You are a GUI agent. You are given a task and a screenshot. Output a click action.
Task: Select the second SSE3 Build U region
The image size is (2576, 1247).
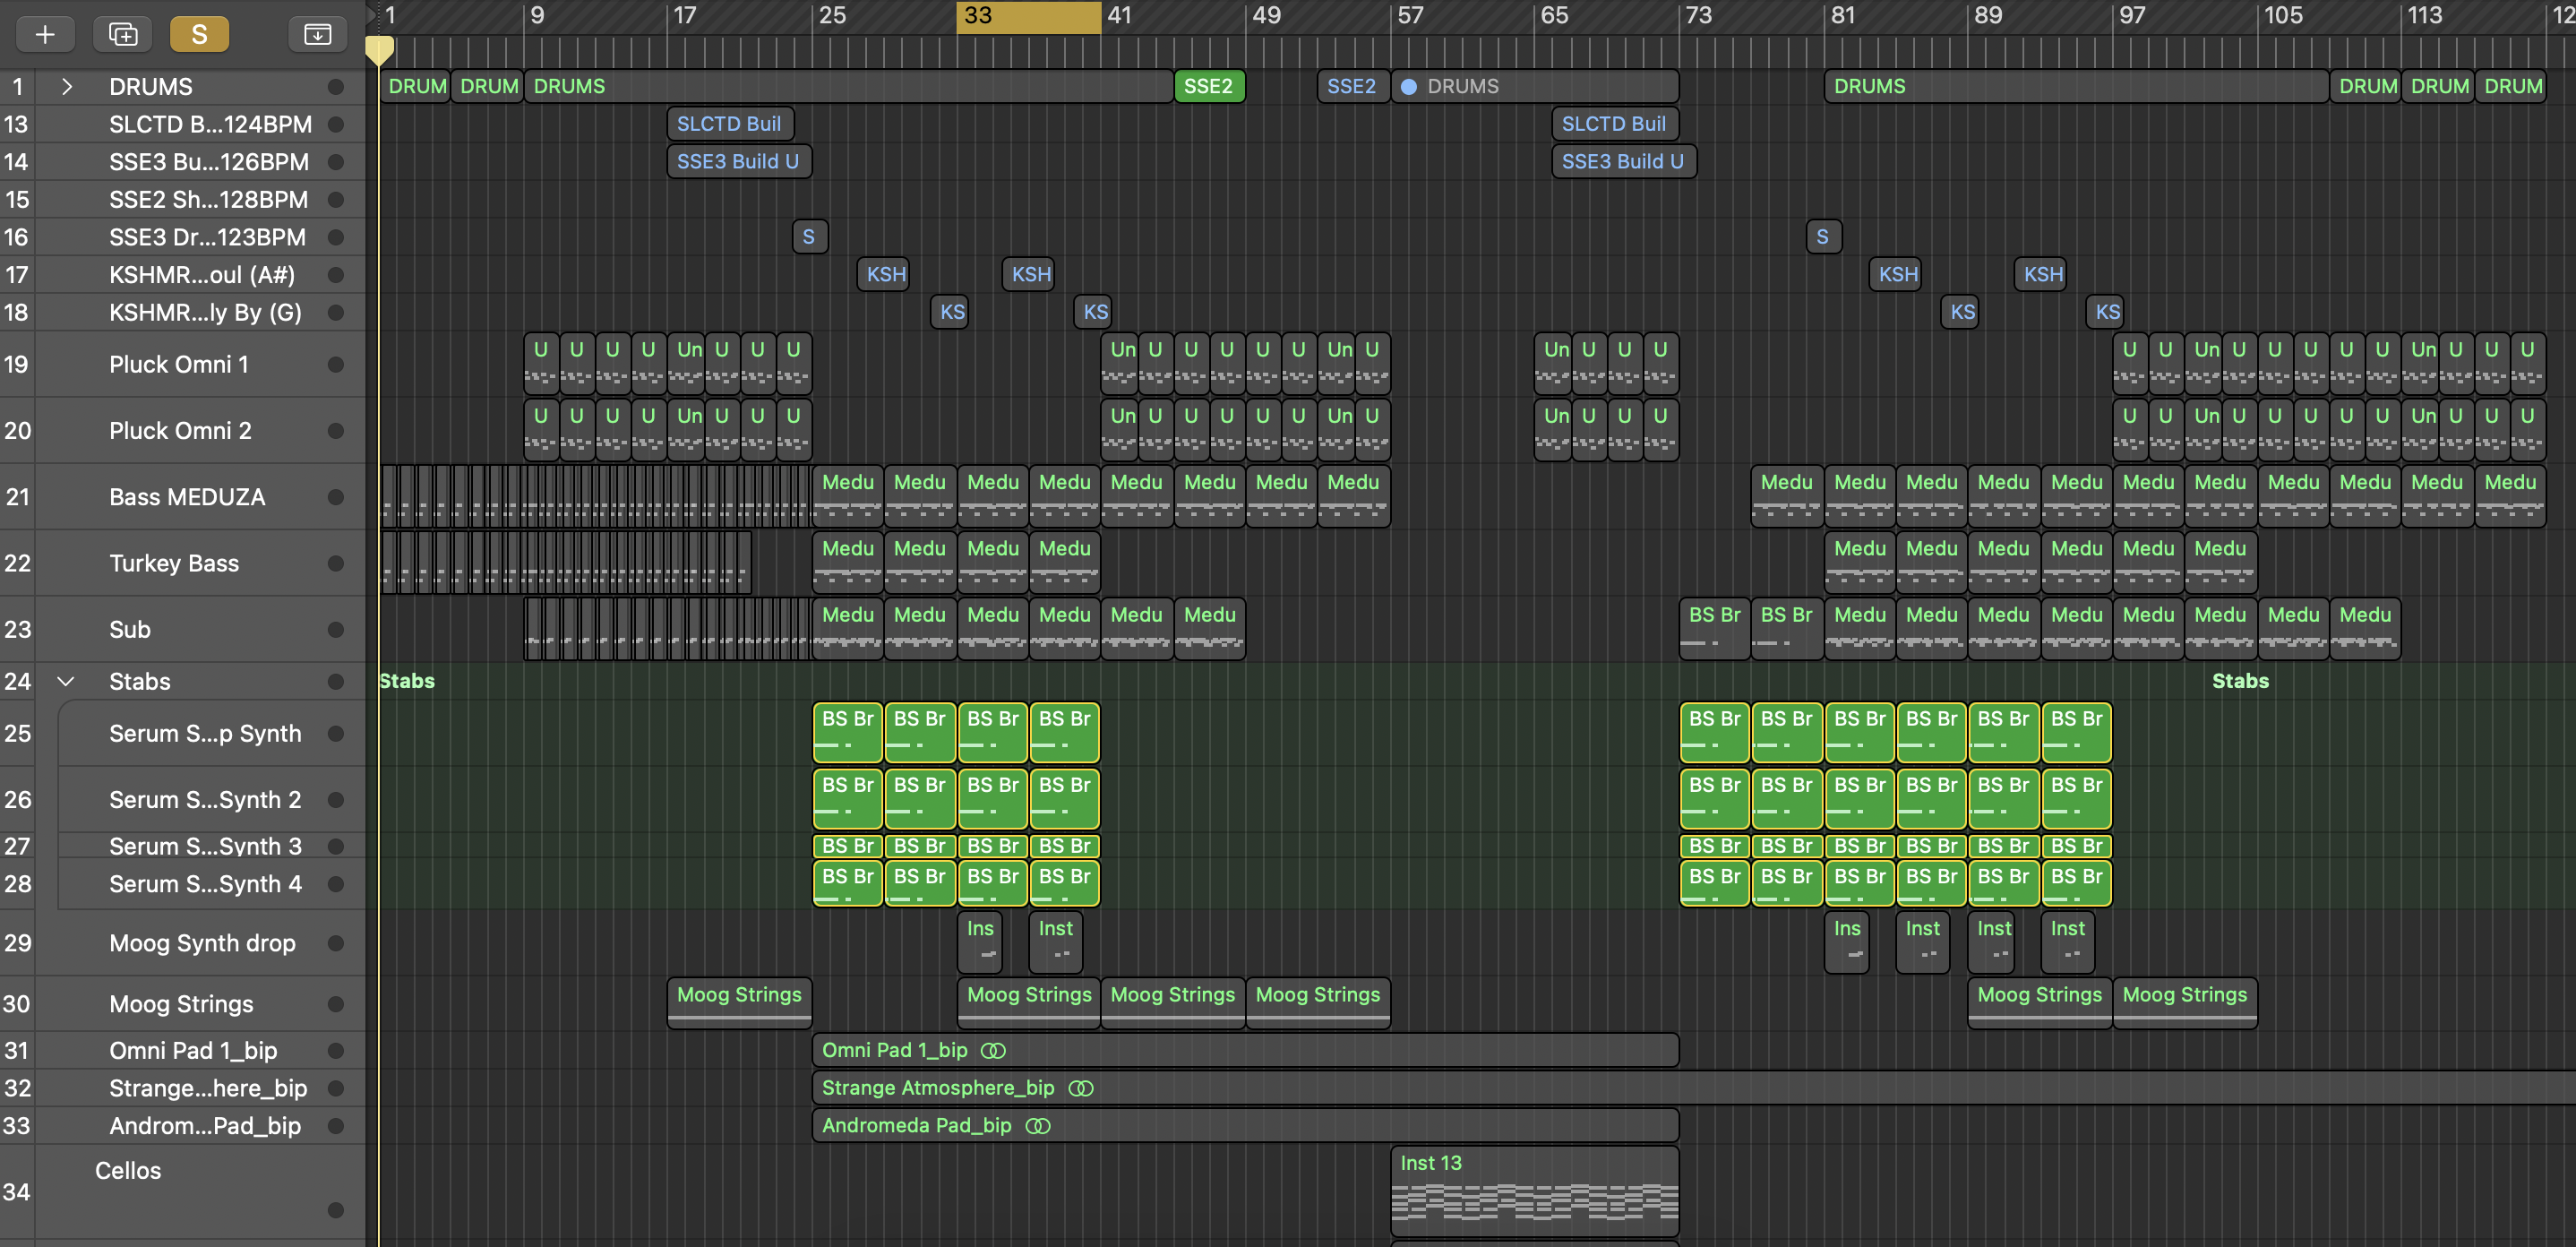[x=1624, y=162]
